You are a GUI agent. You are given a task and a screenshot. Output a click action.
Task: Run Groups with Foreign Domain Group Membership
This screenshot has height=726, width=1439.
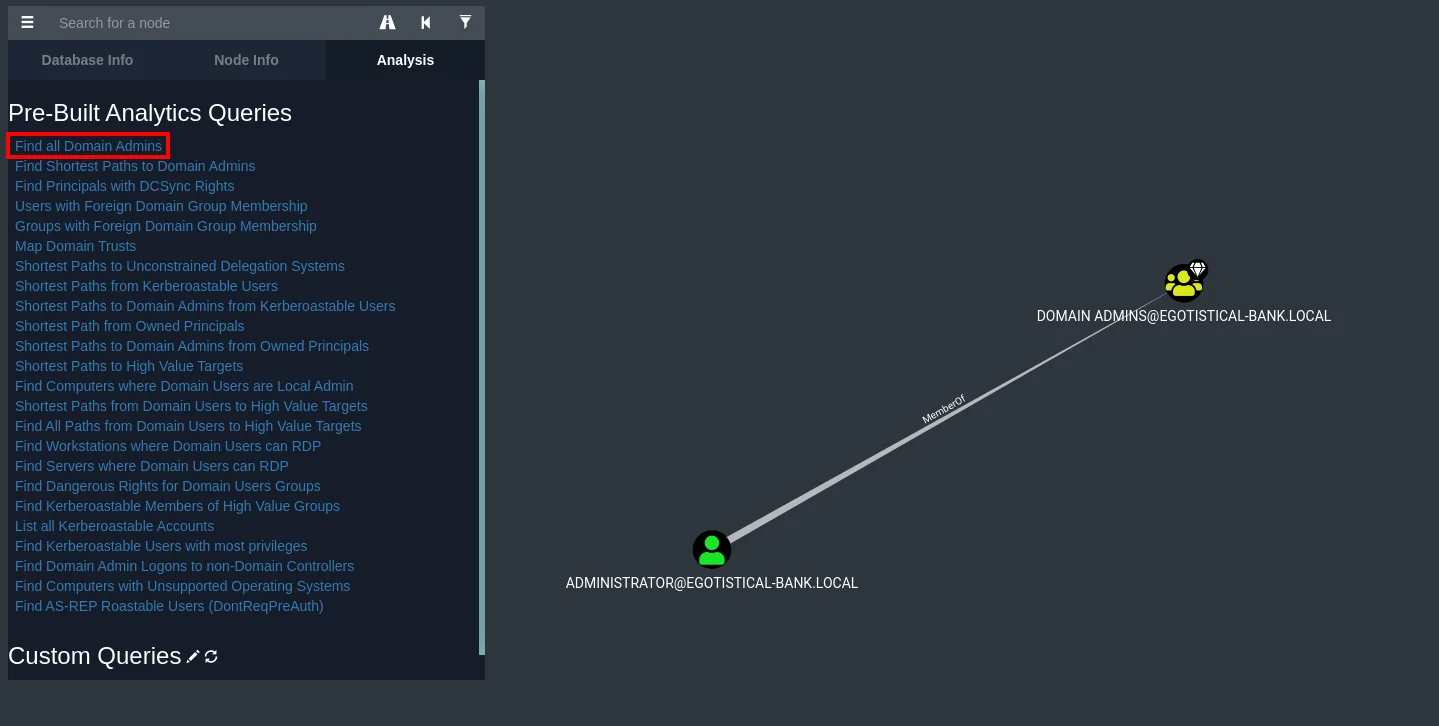166,226
